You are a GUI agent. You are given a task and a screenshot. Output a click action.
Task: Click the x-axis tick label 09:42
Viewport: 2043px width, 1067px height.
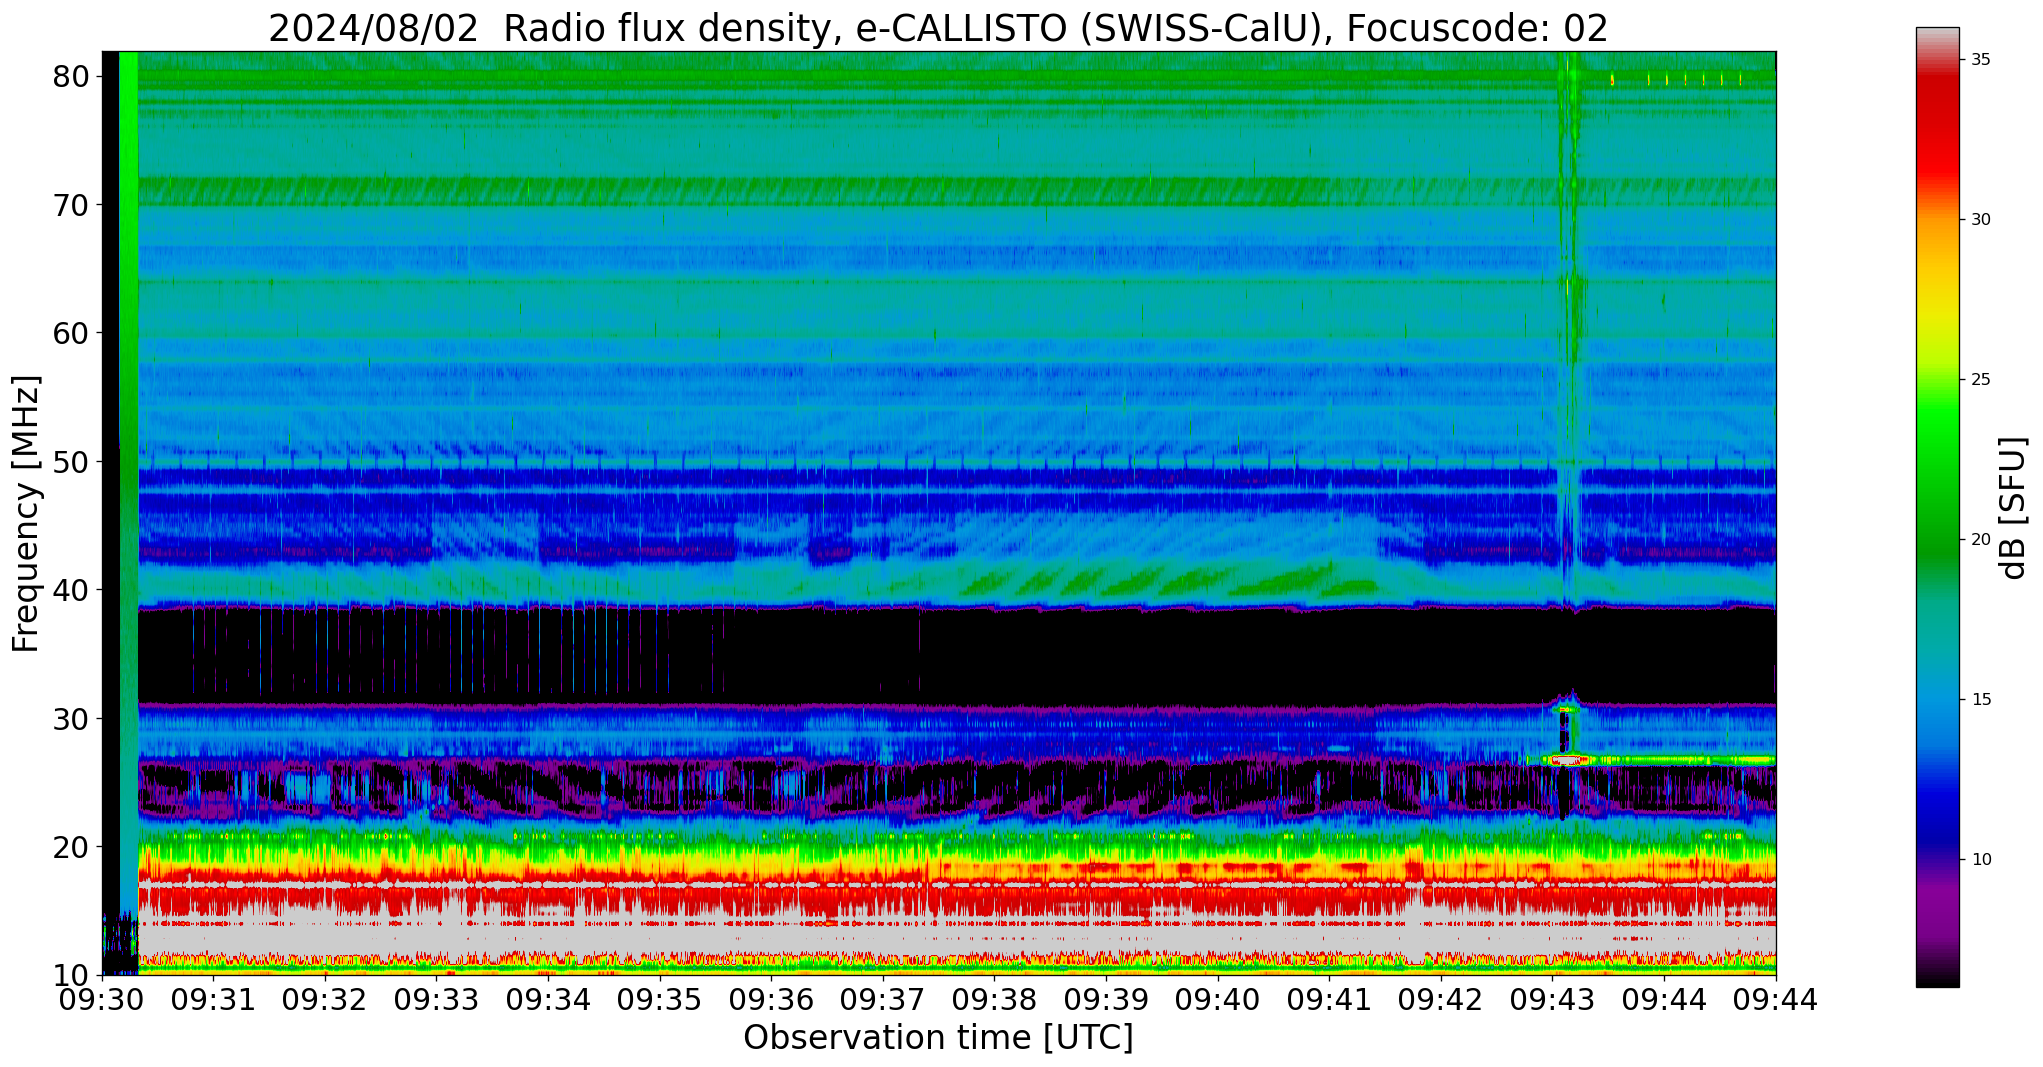pyautogui.click(x=1440, y=999)
